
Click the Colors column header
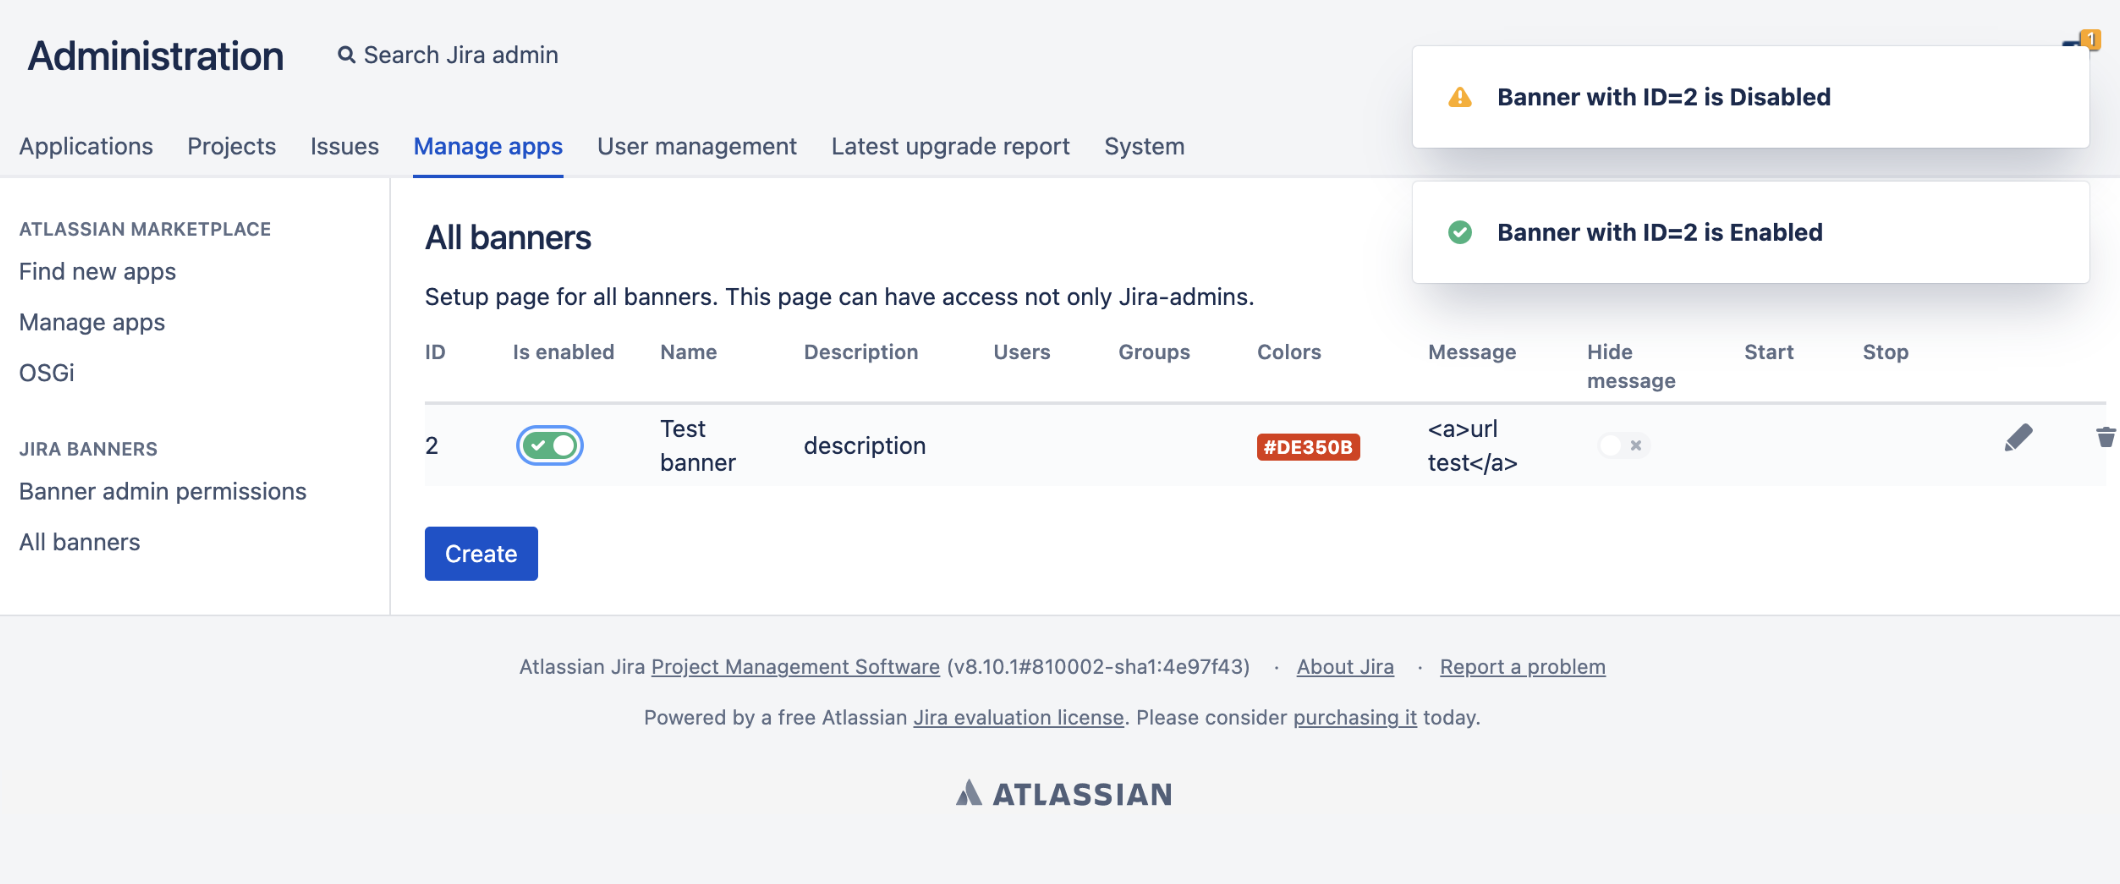tap(1289, 352)
